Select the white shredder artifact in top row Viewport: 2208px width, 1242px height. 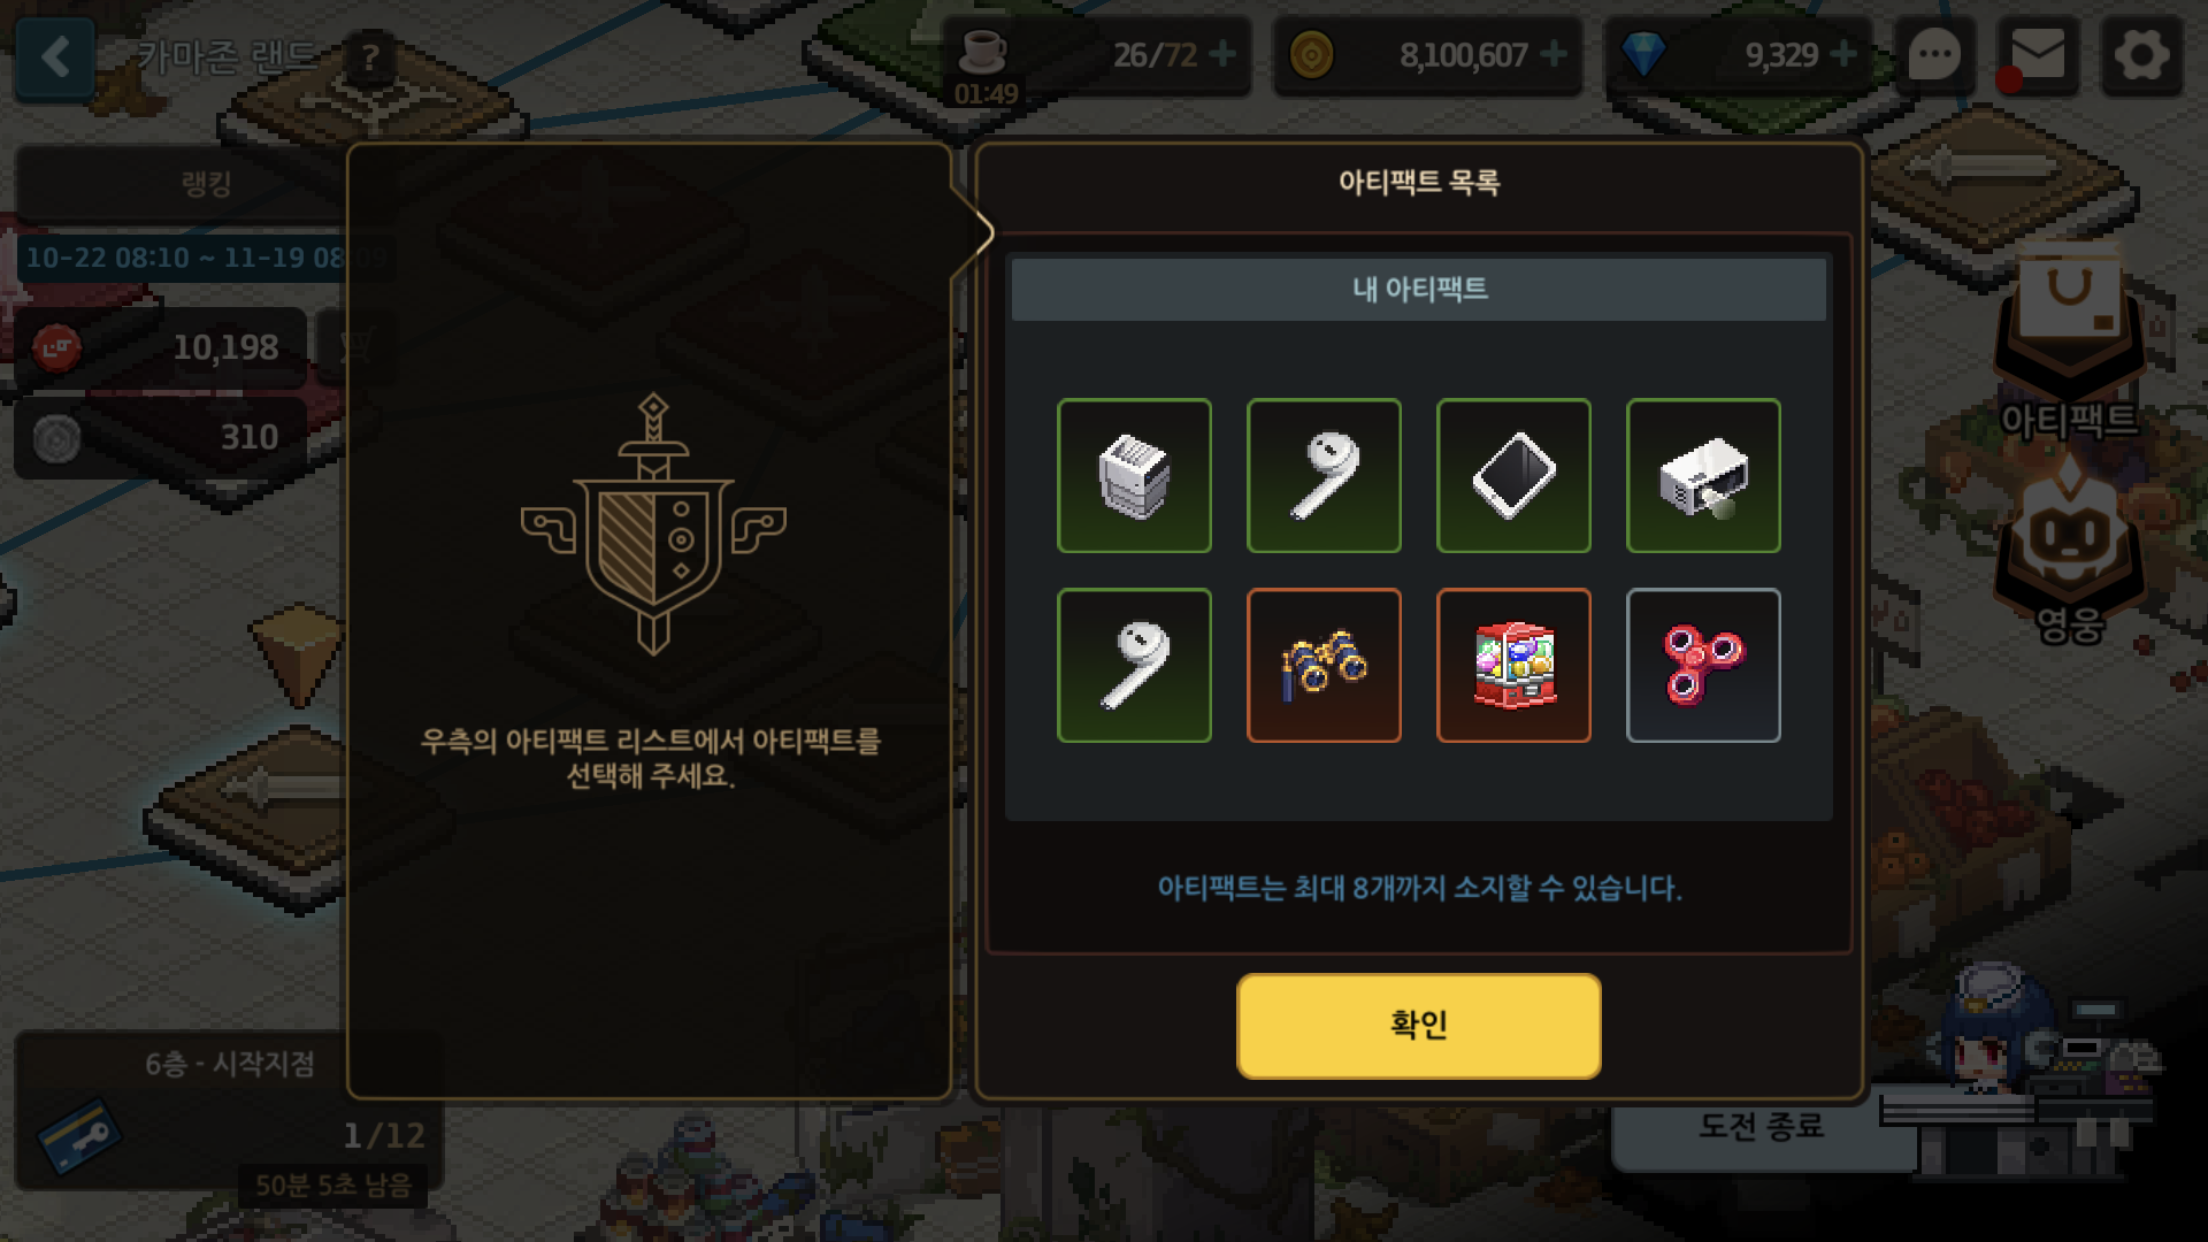(1134, 475)
